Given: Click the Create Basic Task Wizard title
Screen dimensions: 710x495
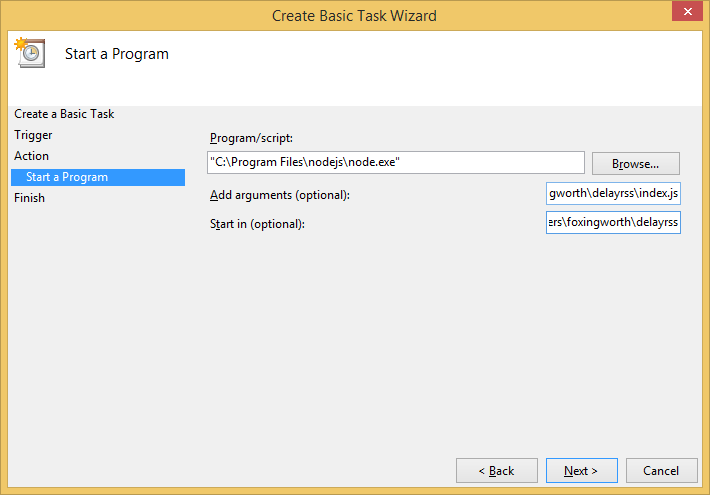Looking at the screenshot, I should [x=354, y=16].
